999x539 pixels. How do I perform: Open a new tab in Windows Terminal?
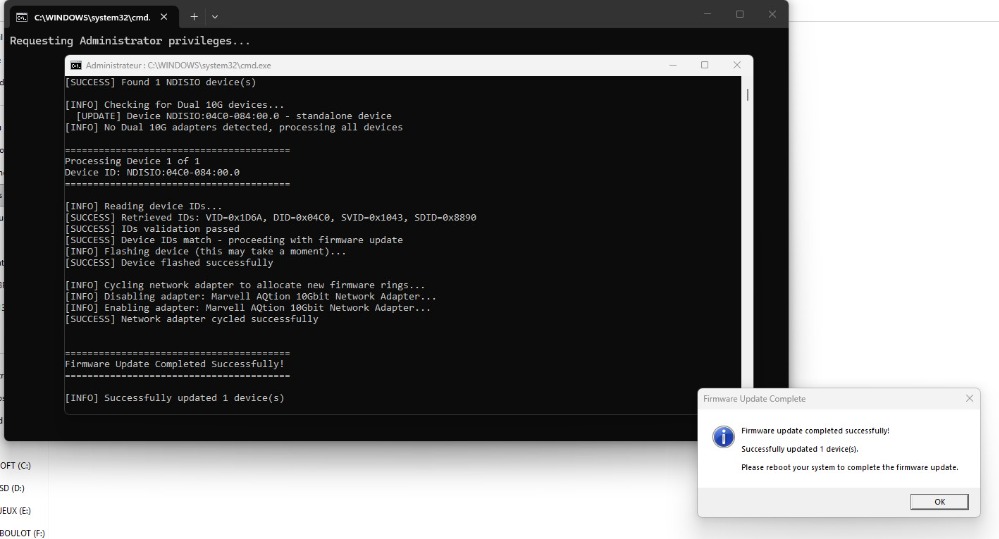[x=194, y=16]
